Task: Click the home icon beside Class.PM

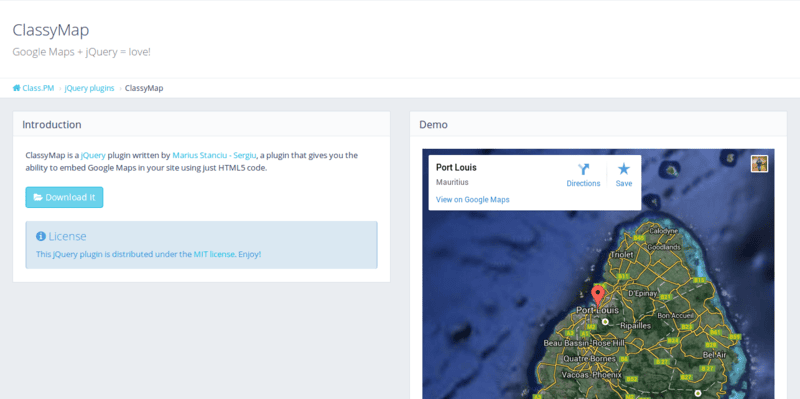Action: click(16, 88)
